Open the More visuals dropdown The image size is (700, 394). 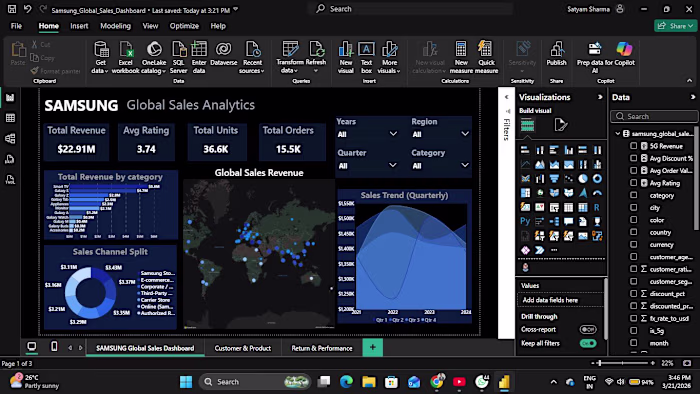389,57
